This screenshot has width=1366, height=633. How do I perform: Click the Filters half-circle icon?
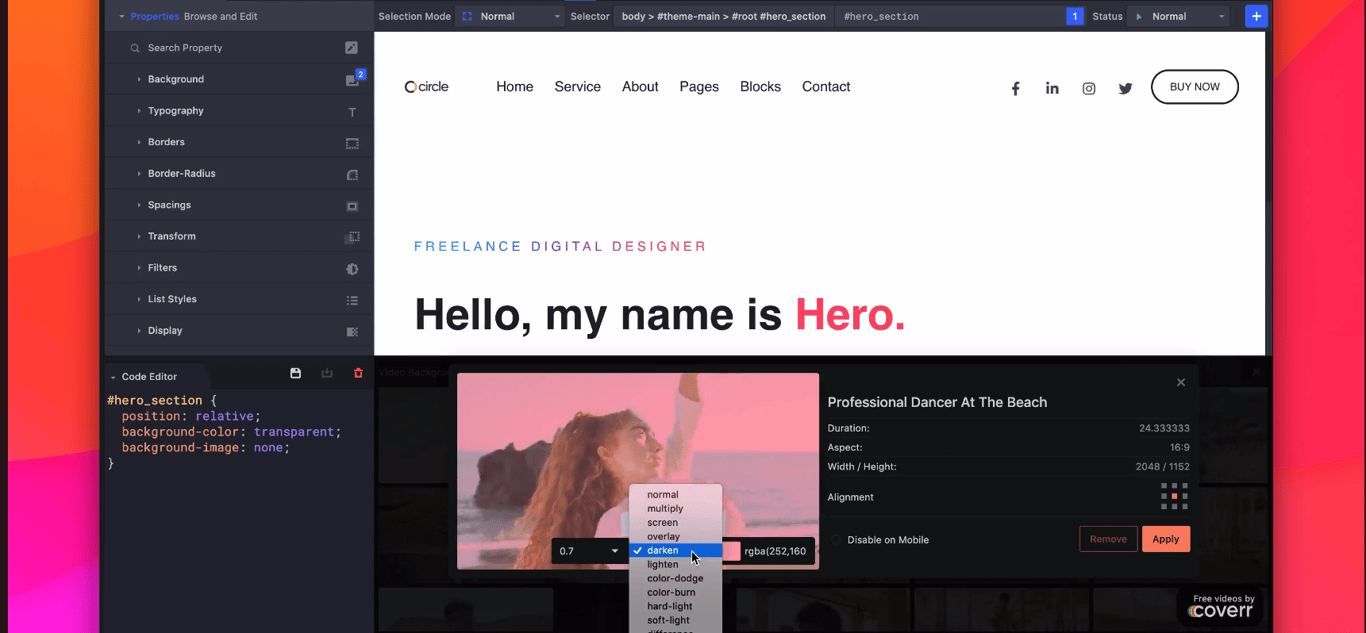coord(352,268)
